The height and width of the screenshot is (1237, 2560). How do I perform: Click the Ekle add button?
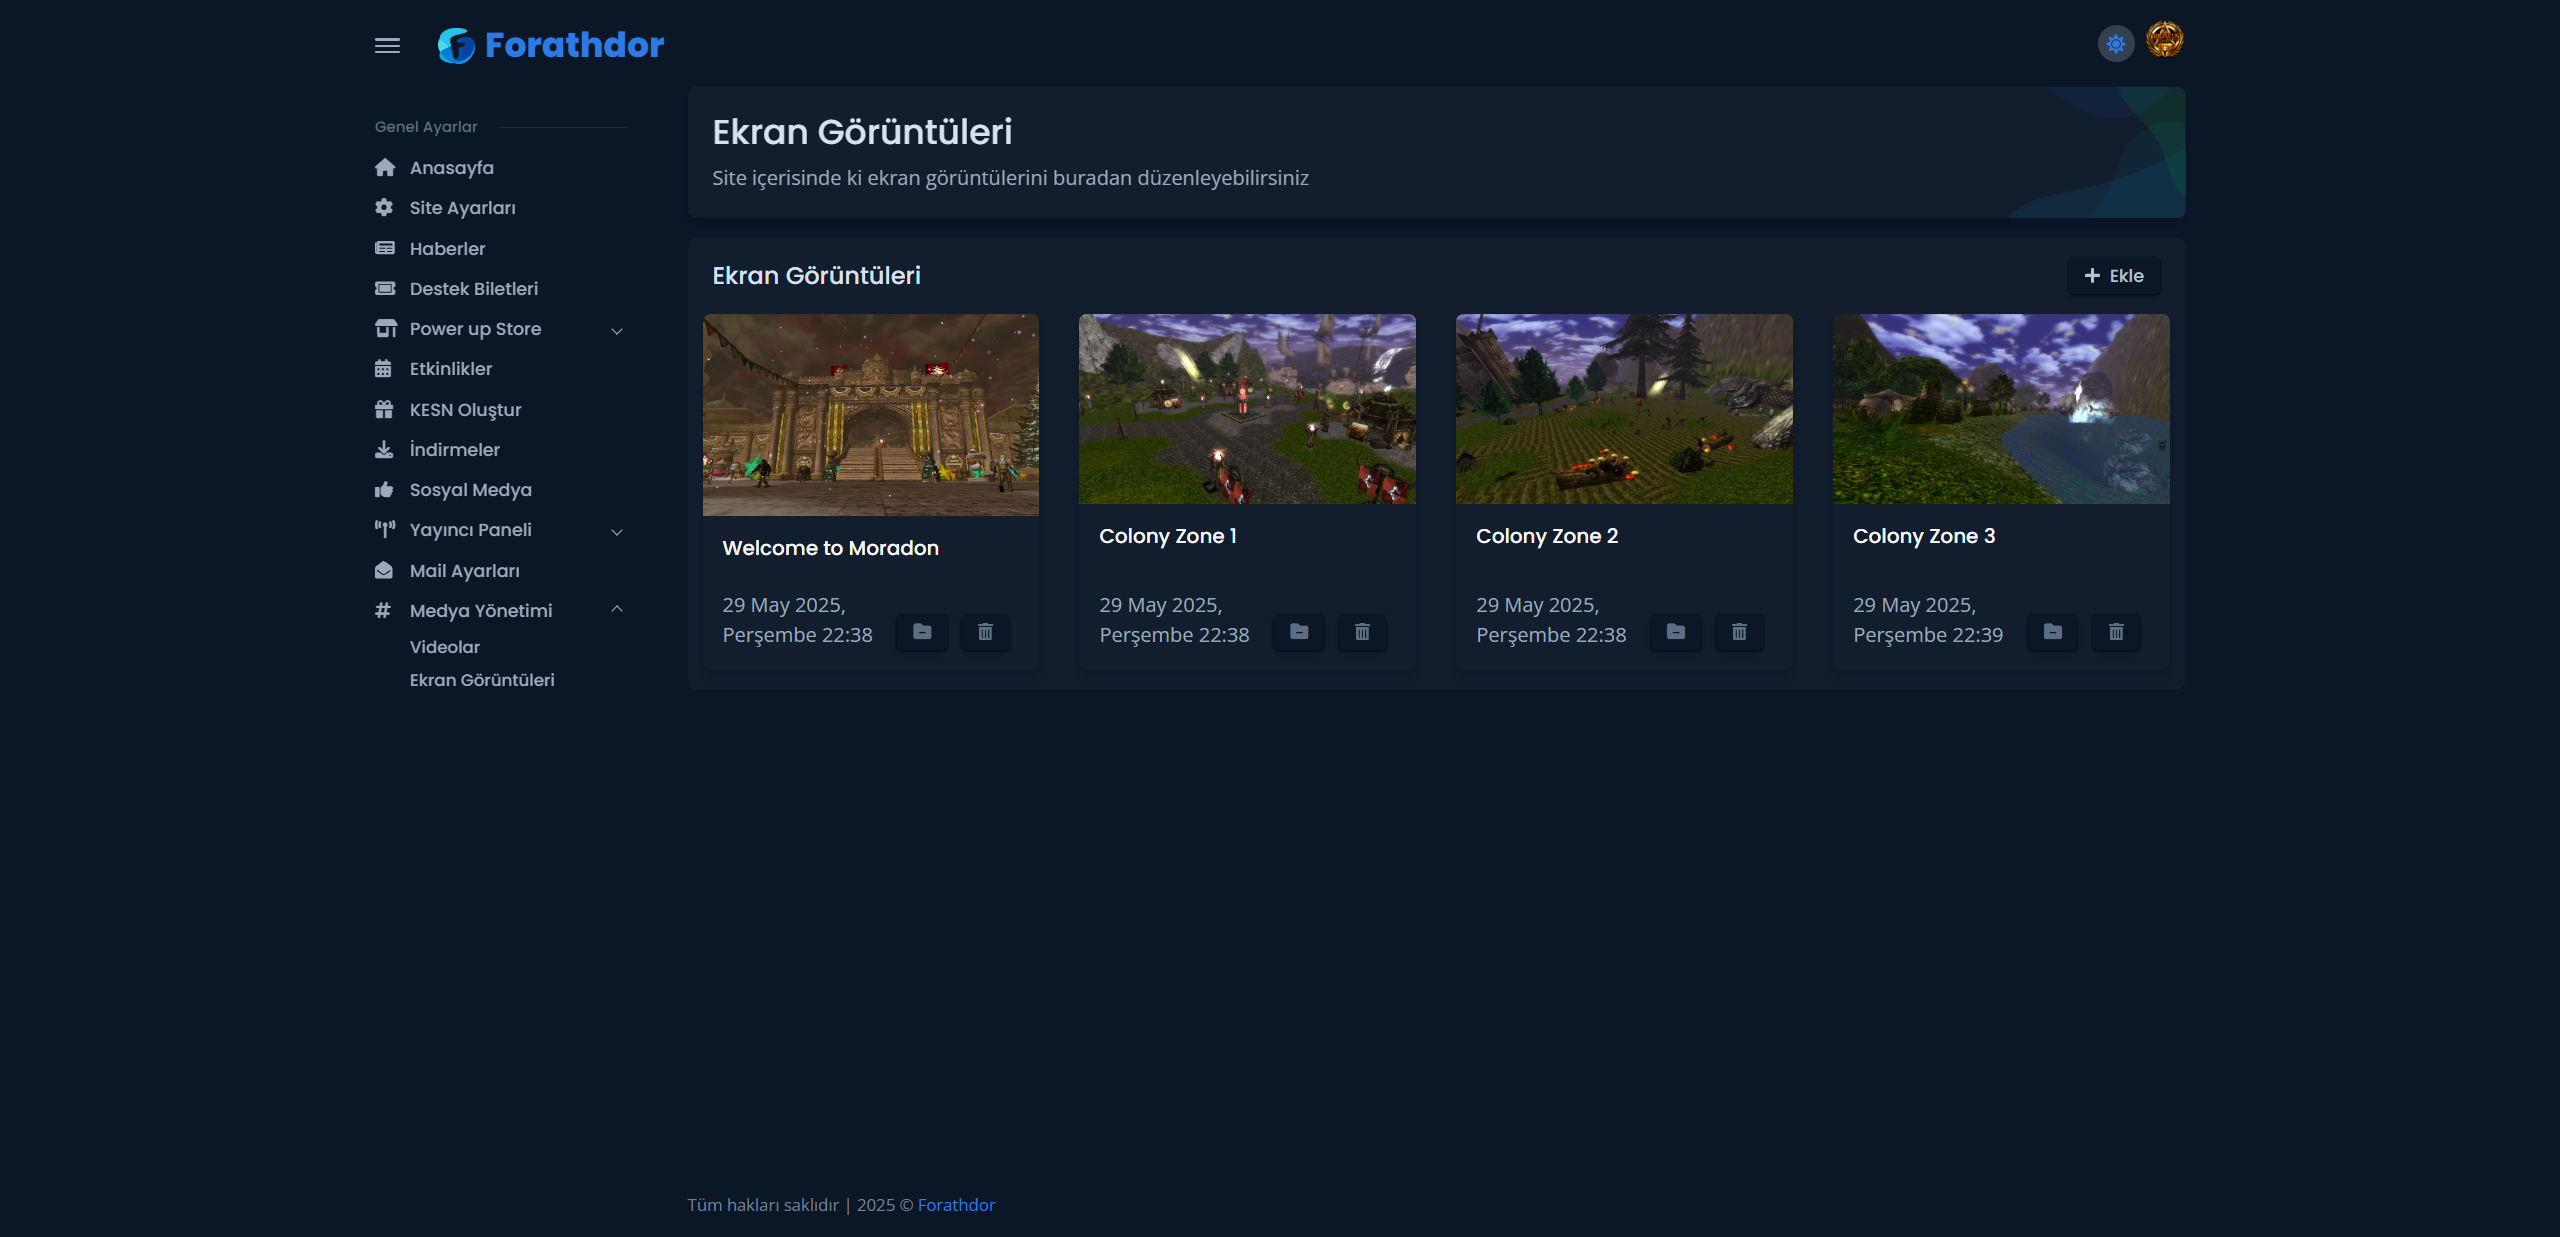[2113, 276]
